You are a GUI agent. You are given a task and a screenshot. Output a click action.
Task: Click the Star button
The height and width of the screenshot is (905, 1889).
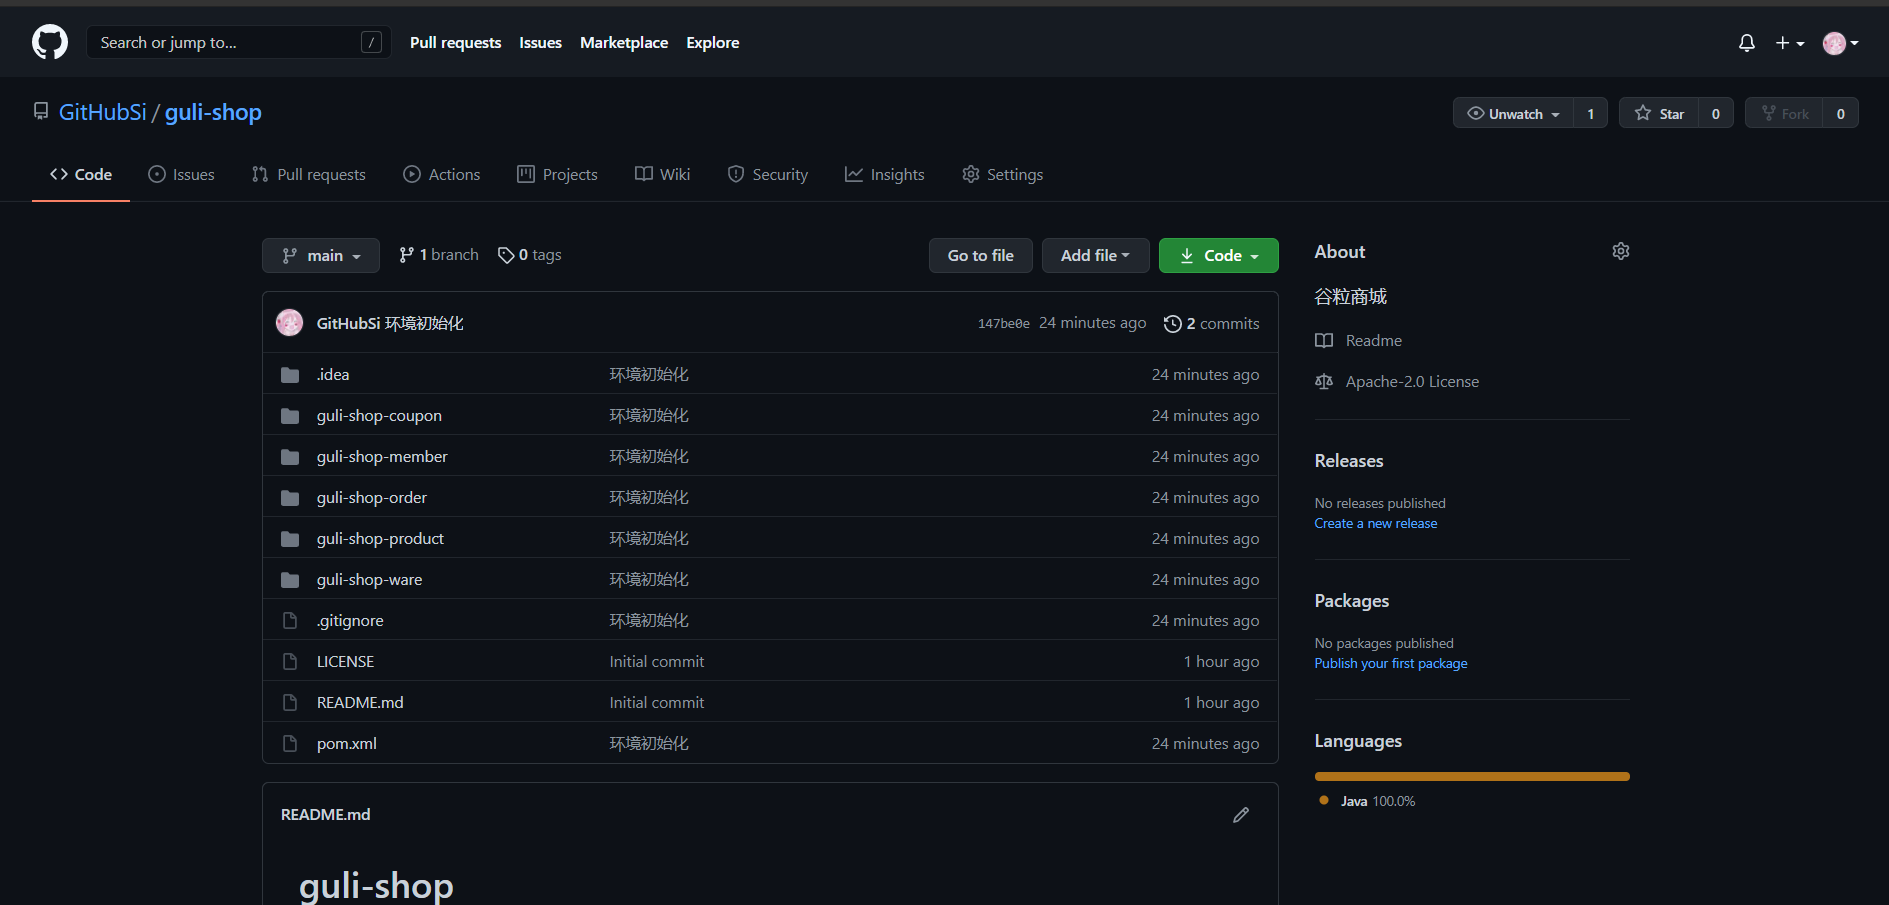(1659, 113)
